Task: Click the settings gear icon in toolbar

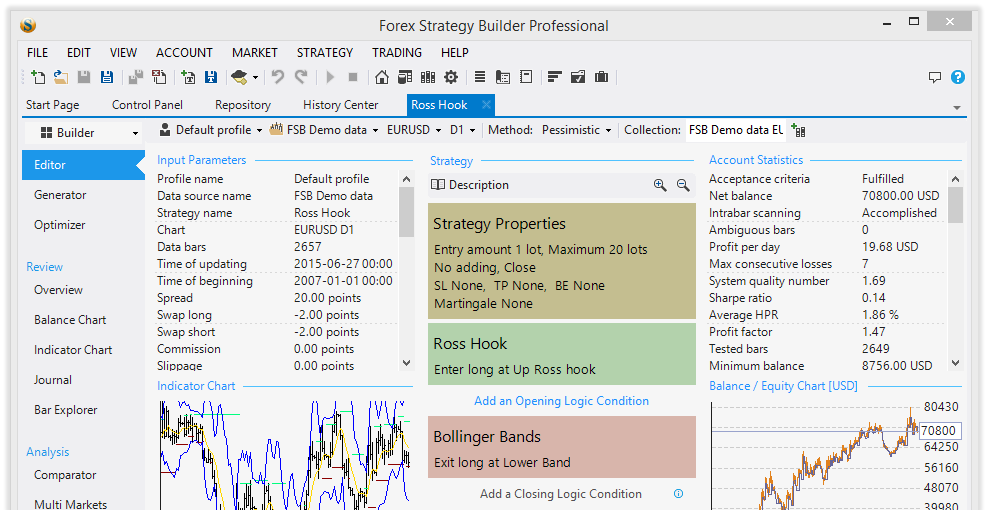Action: 451,77
